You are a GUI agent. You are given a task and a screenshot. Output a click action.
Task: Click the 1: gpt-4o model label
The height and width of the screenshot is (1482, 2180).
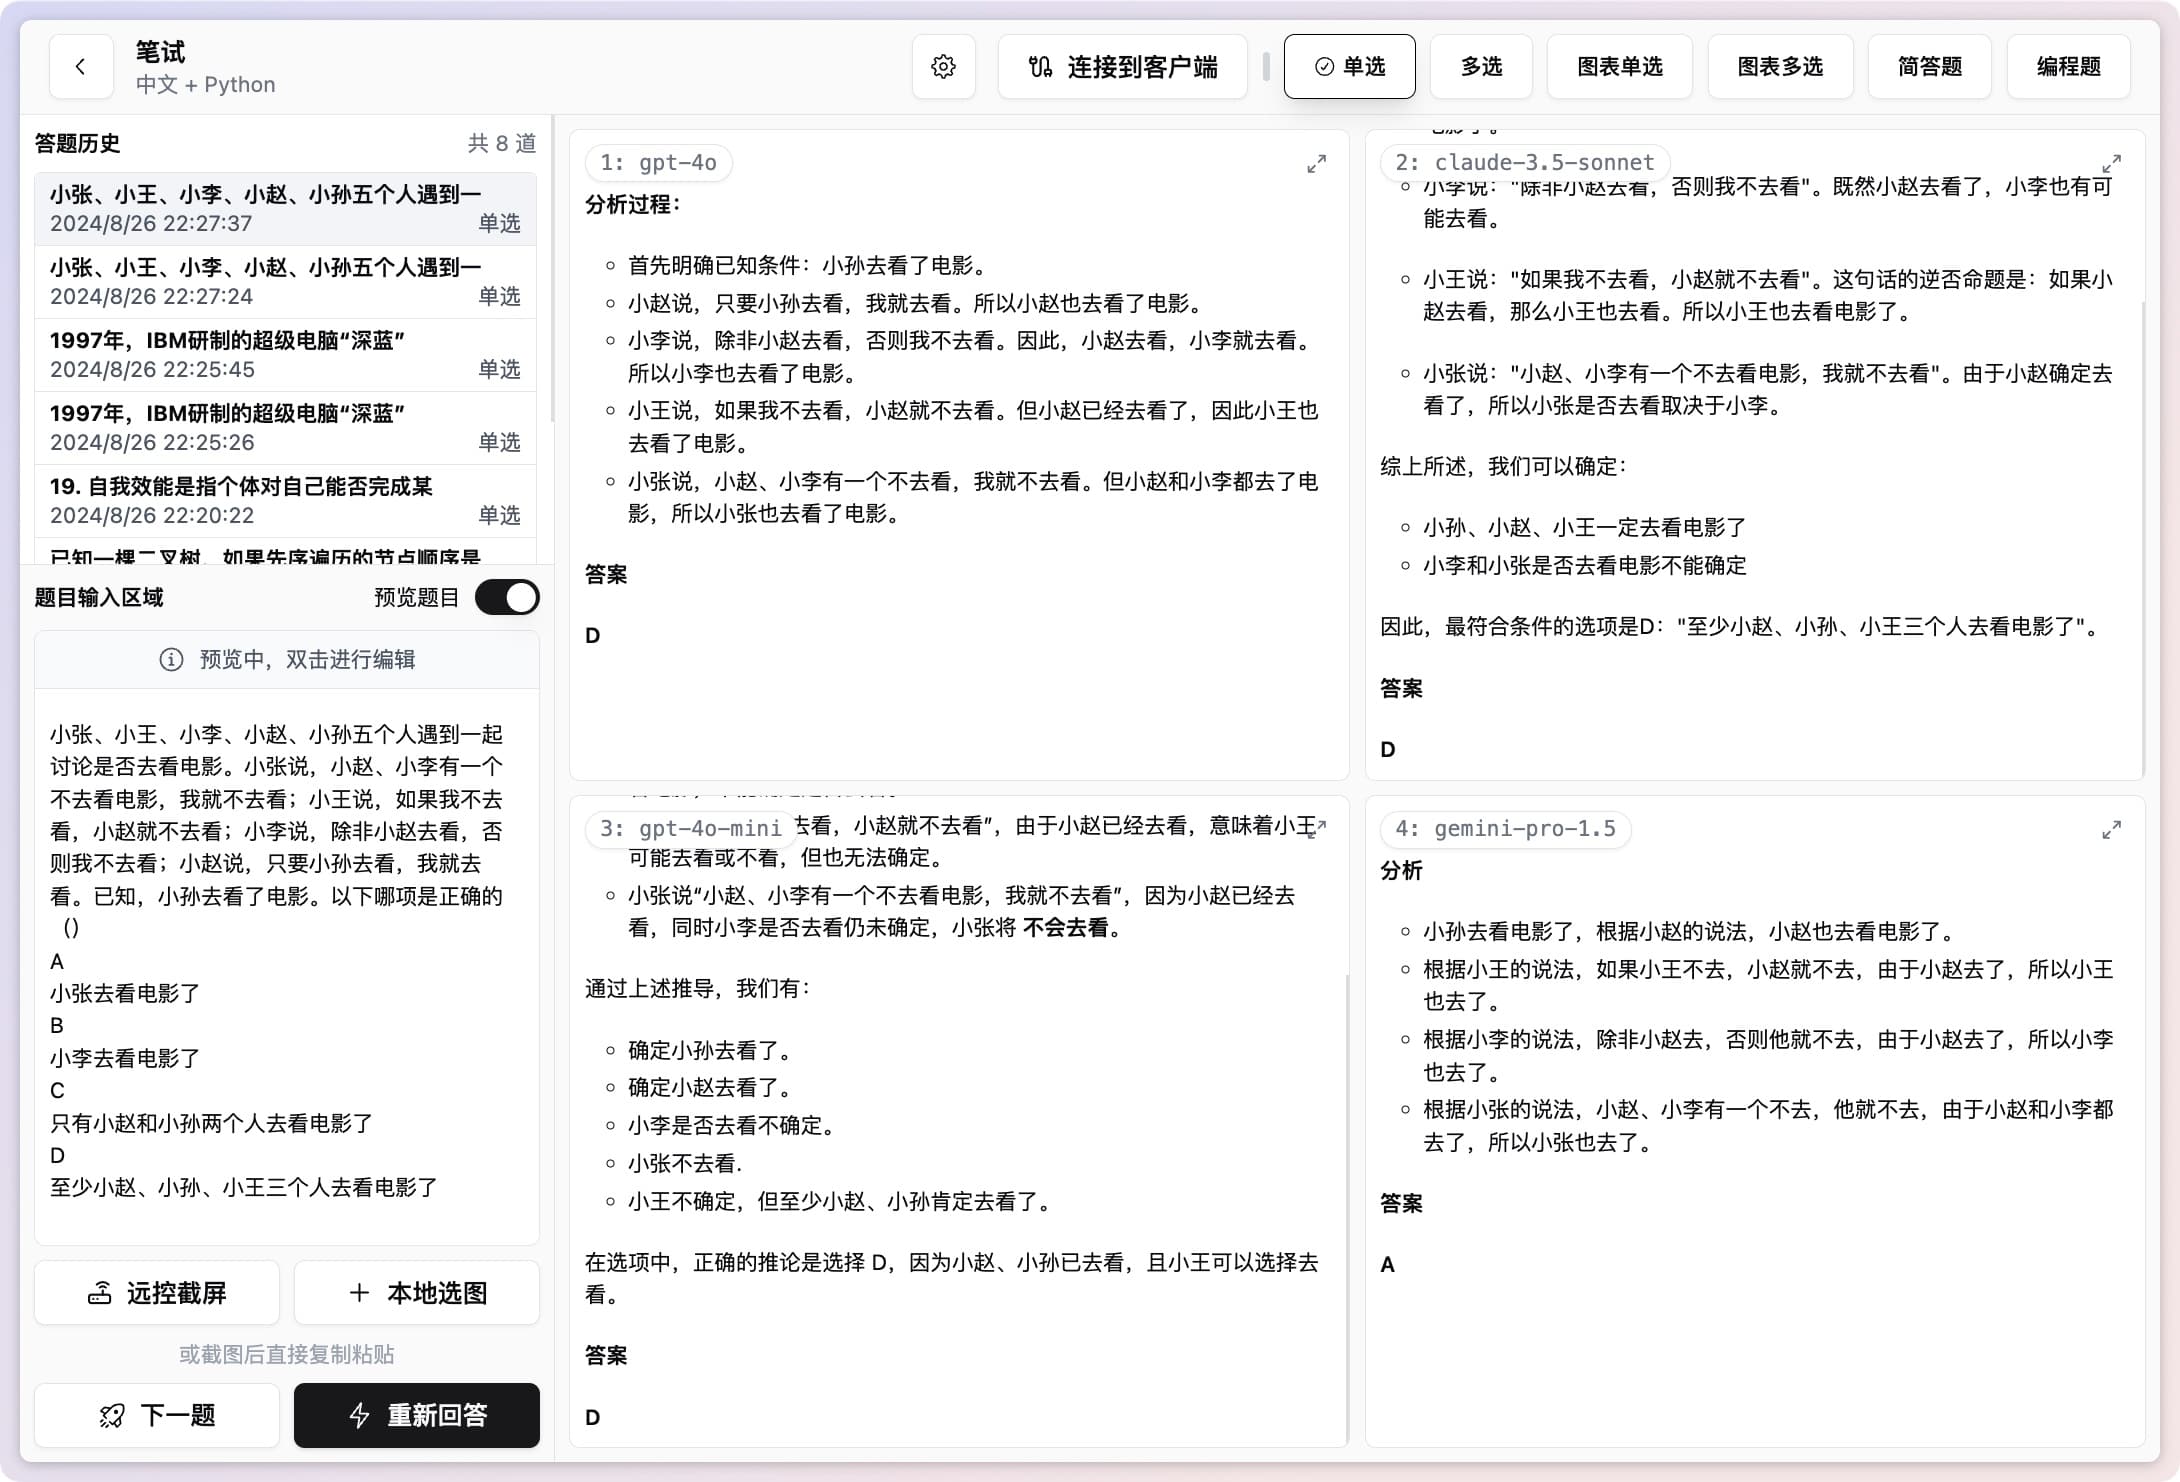(x=658, y=163)
